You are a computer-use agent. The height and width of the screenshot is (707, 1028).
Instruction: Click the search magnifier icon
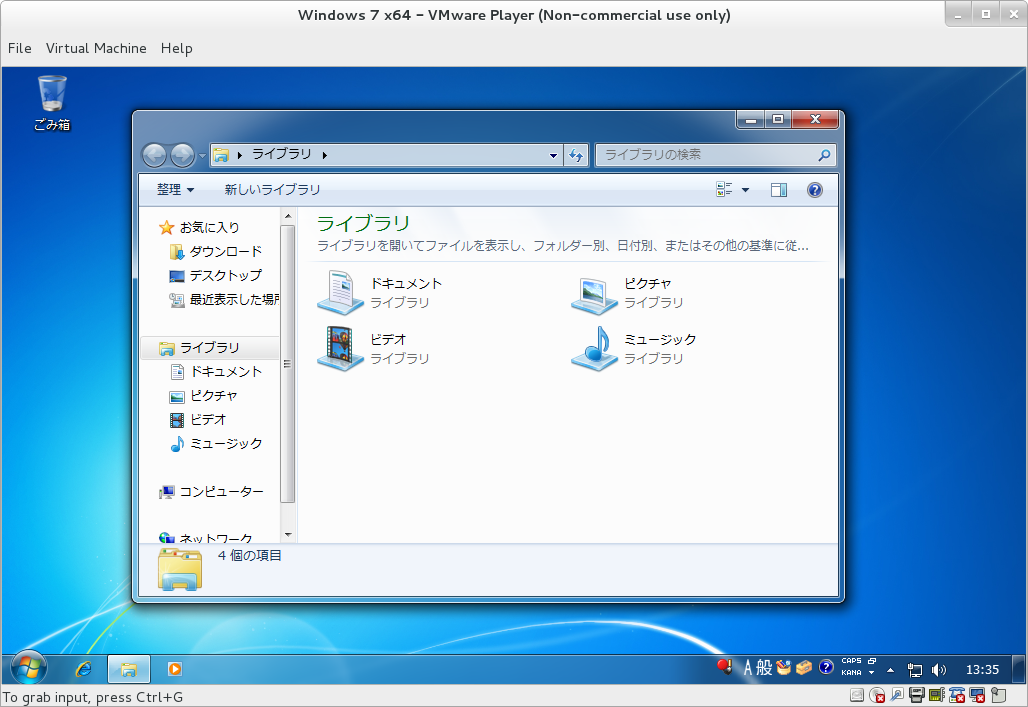click(x=824, y=155)
